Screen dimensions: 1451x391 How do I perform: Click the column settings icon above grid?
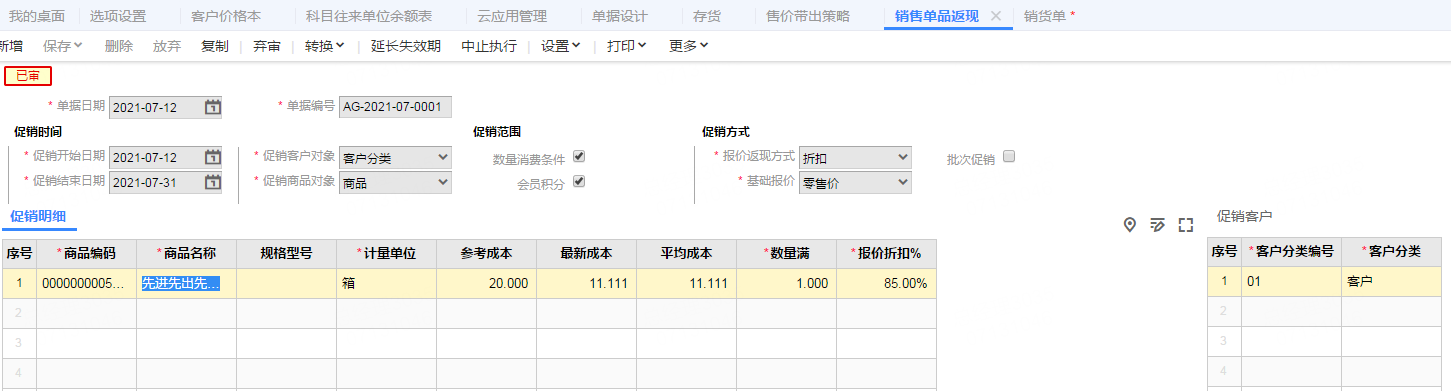tap(1158, 224)
